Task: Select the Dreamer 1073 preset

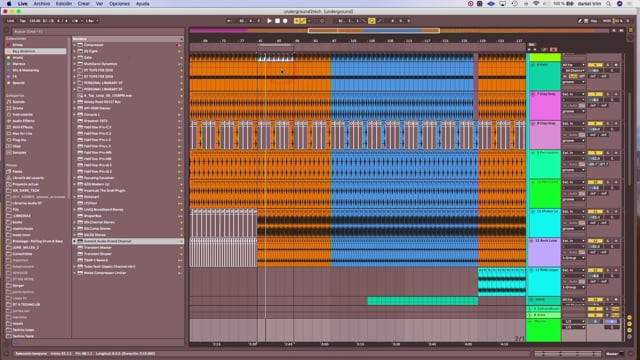Action: (96, 121)
